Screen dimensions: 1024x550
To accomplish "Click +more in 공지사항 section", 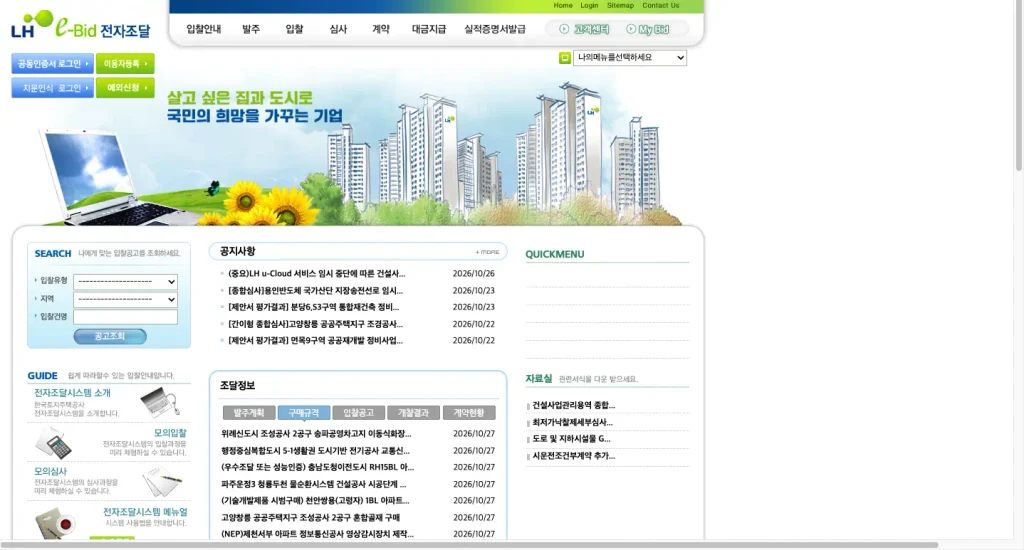I will point(487,252).
